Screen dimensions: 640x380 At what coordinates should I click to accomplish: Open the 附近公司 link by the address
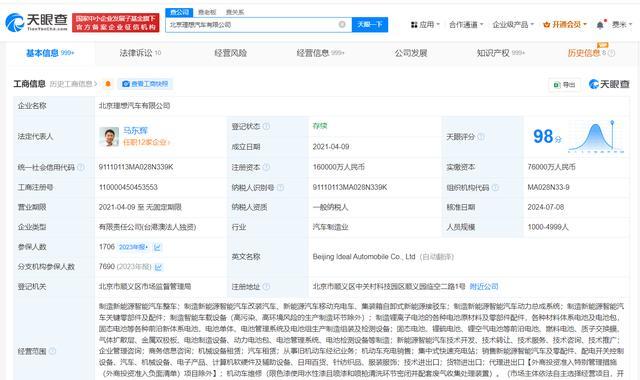click(x=484, y=287)
